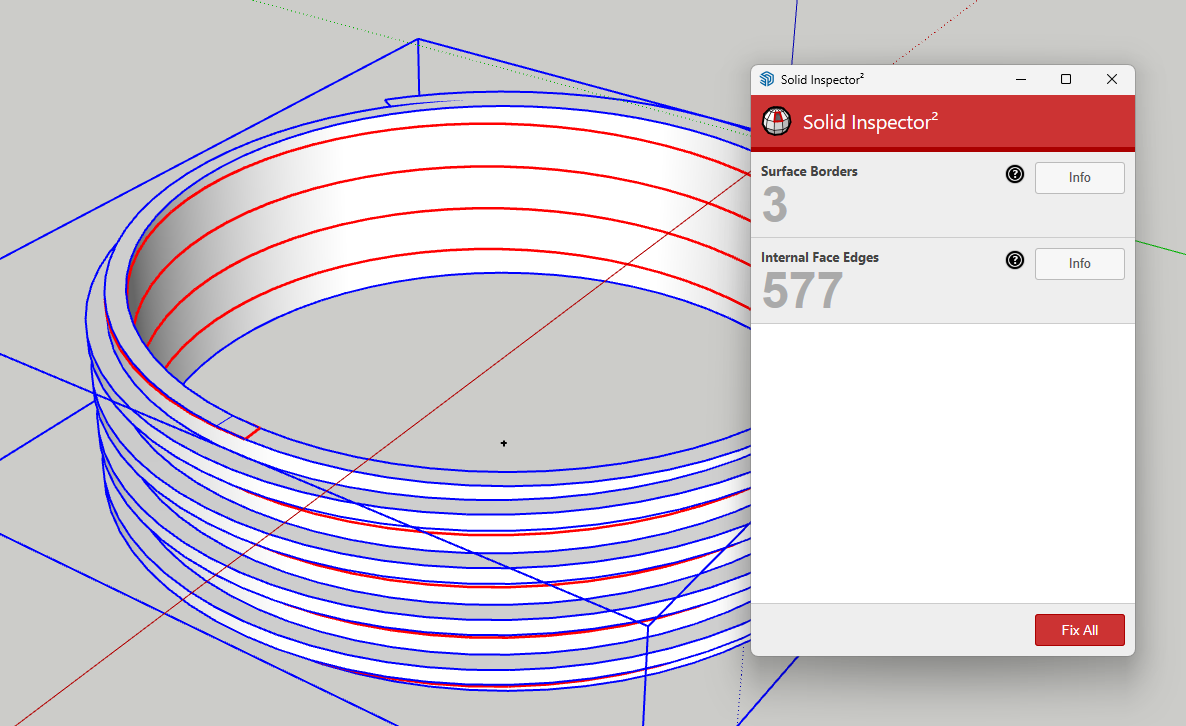Maximize the Solid Inspector window
Viewport: 1186px width, 726px height.
(1066, 79)
